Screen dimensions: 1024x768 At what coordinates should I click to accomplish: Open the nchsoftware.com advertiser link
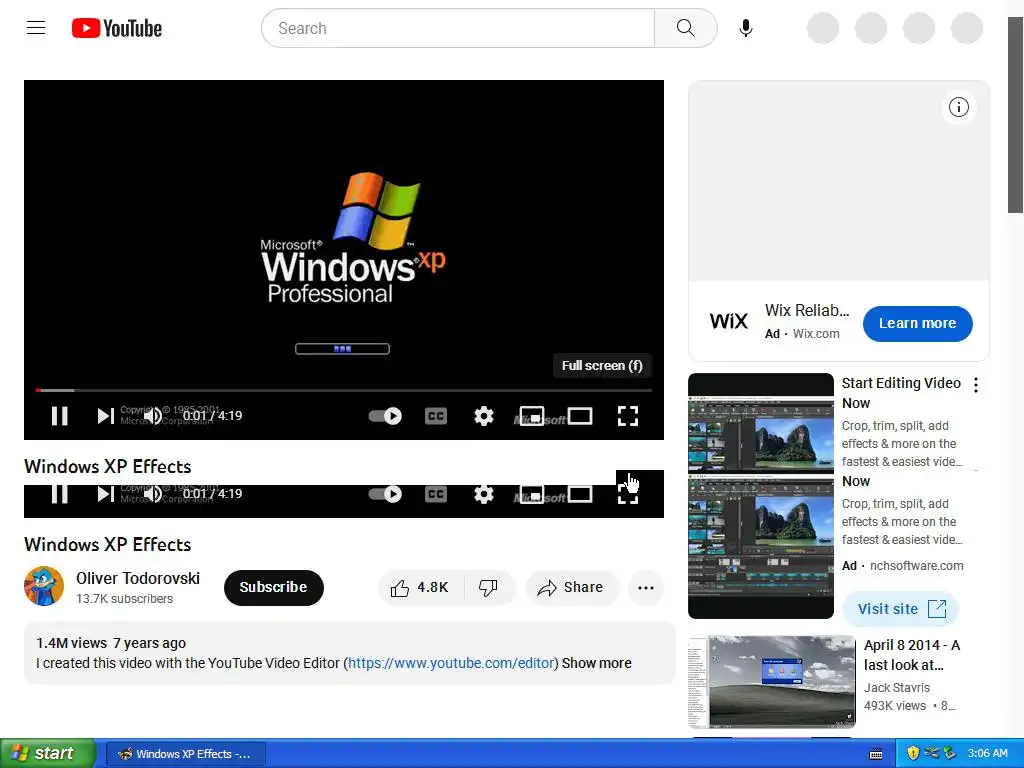tap(916, 566)
